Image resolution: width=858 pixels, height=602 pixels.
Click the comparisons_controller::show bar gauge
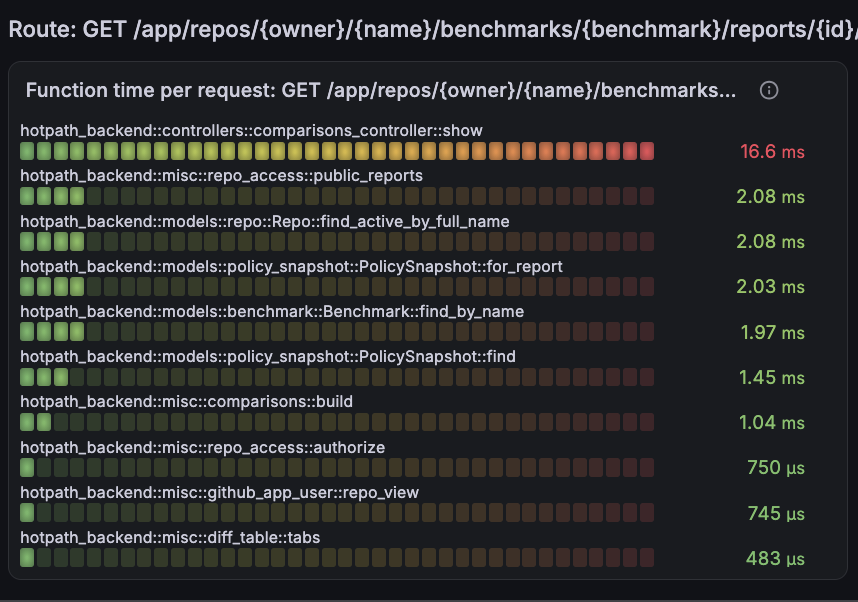[337, 151]
